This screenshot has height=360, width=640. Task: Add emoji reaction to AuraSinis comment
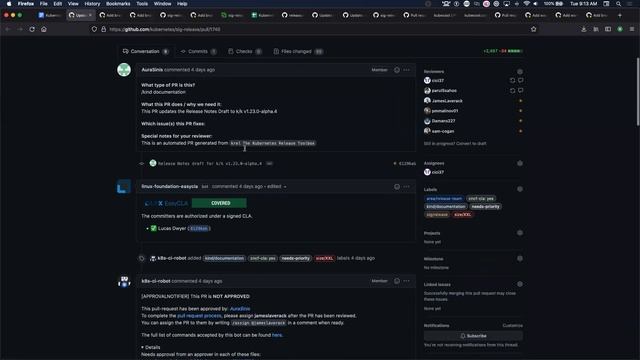click(397, 70)
